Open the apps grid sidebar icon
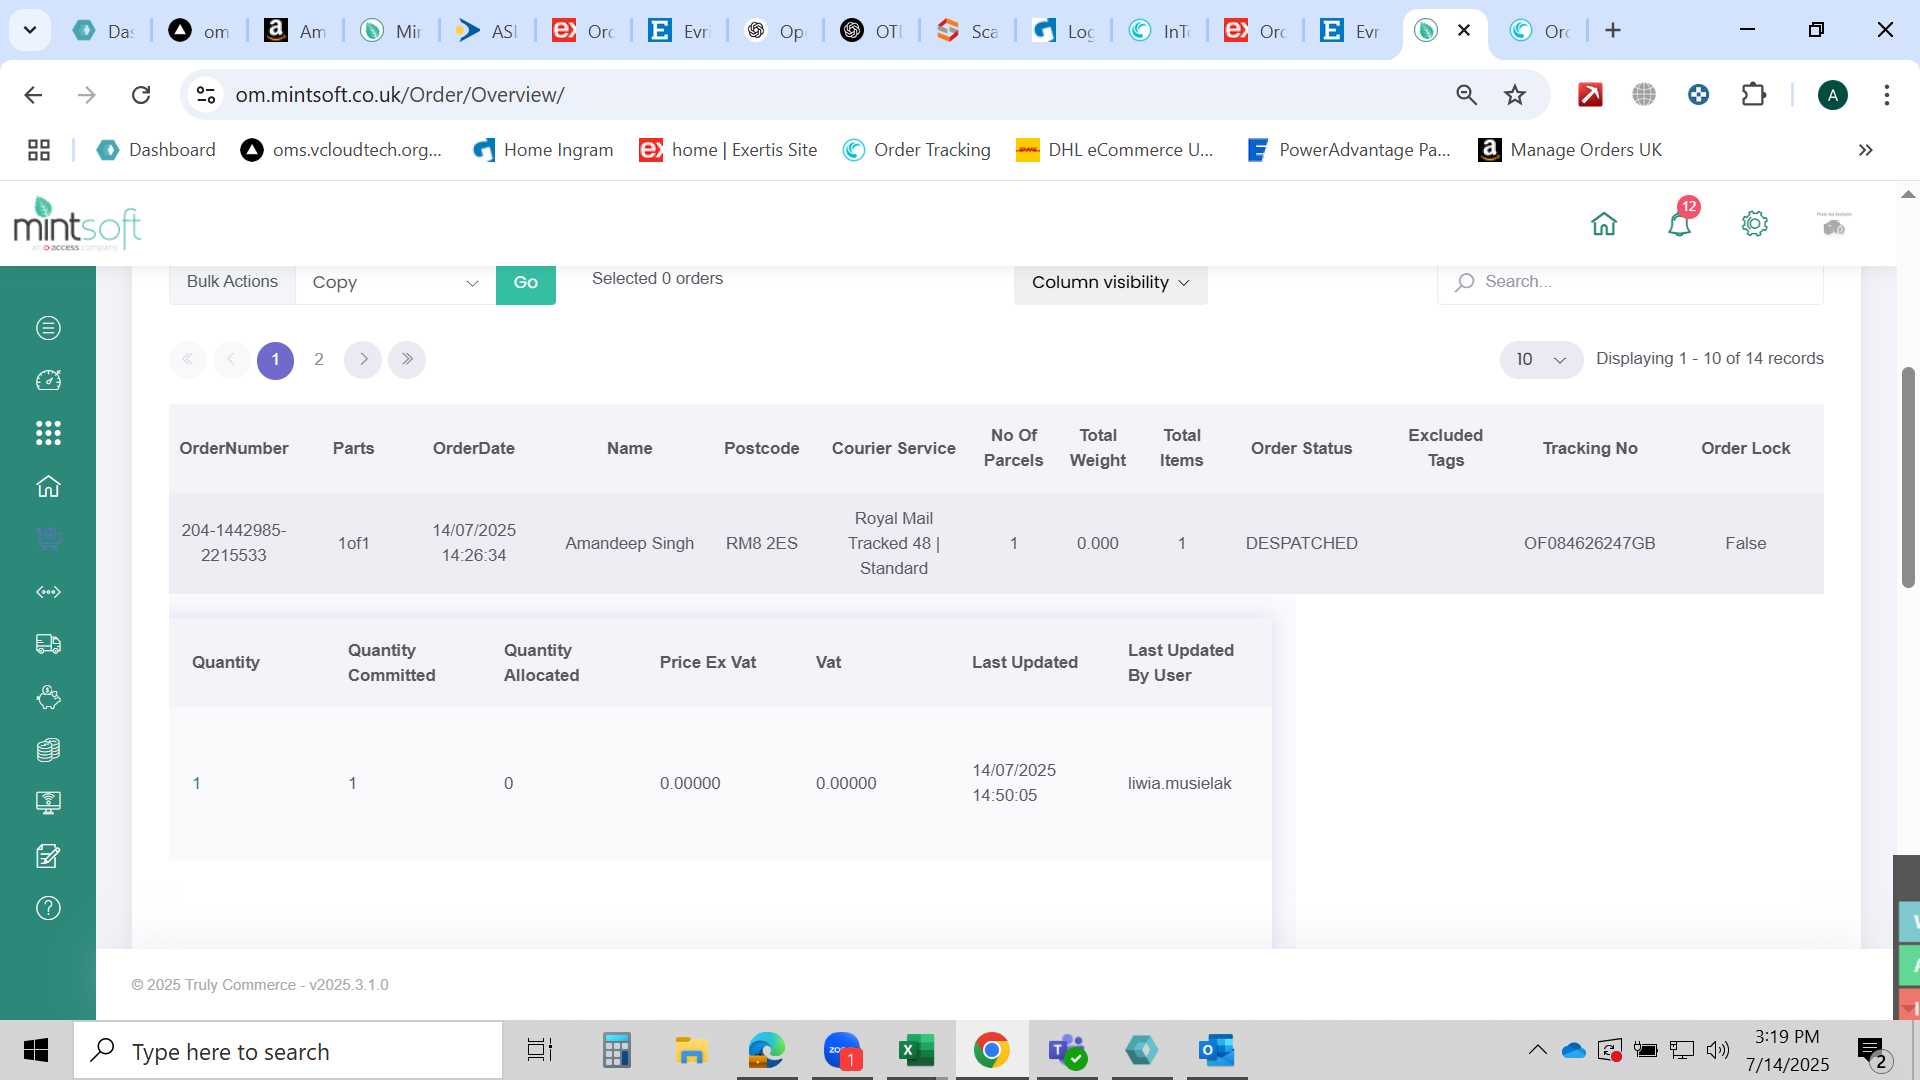Image resolution: width=1920 pixels, height=1080 pixels. pyautogui.click(x=48, y=433)
